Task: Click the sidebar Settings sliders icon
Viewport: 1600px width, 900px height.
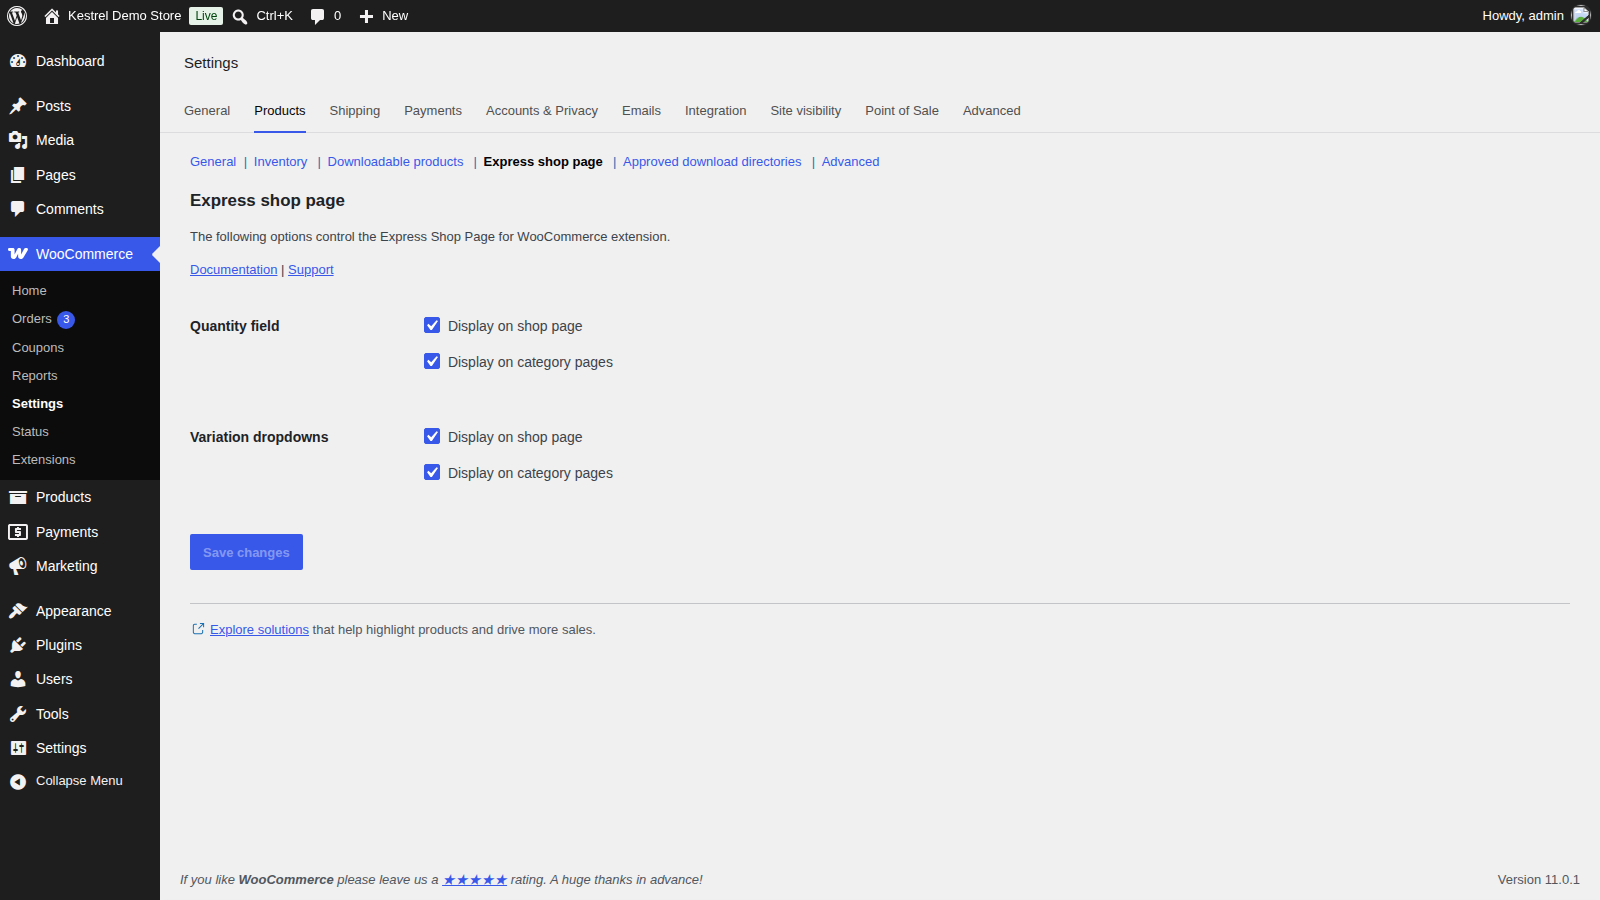Action: 18,748
